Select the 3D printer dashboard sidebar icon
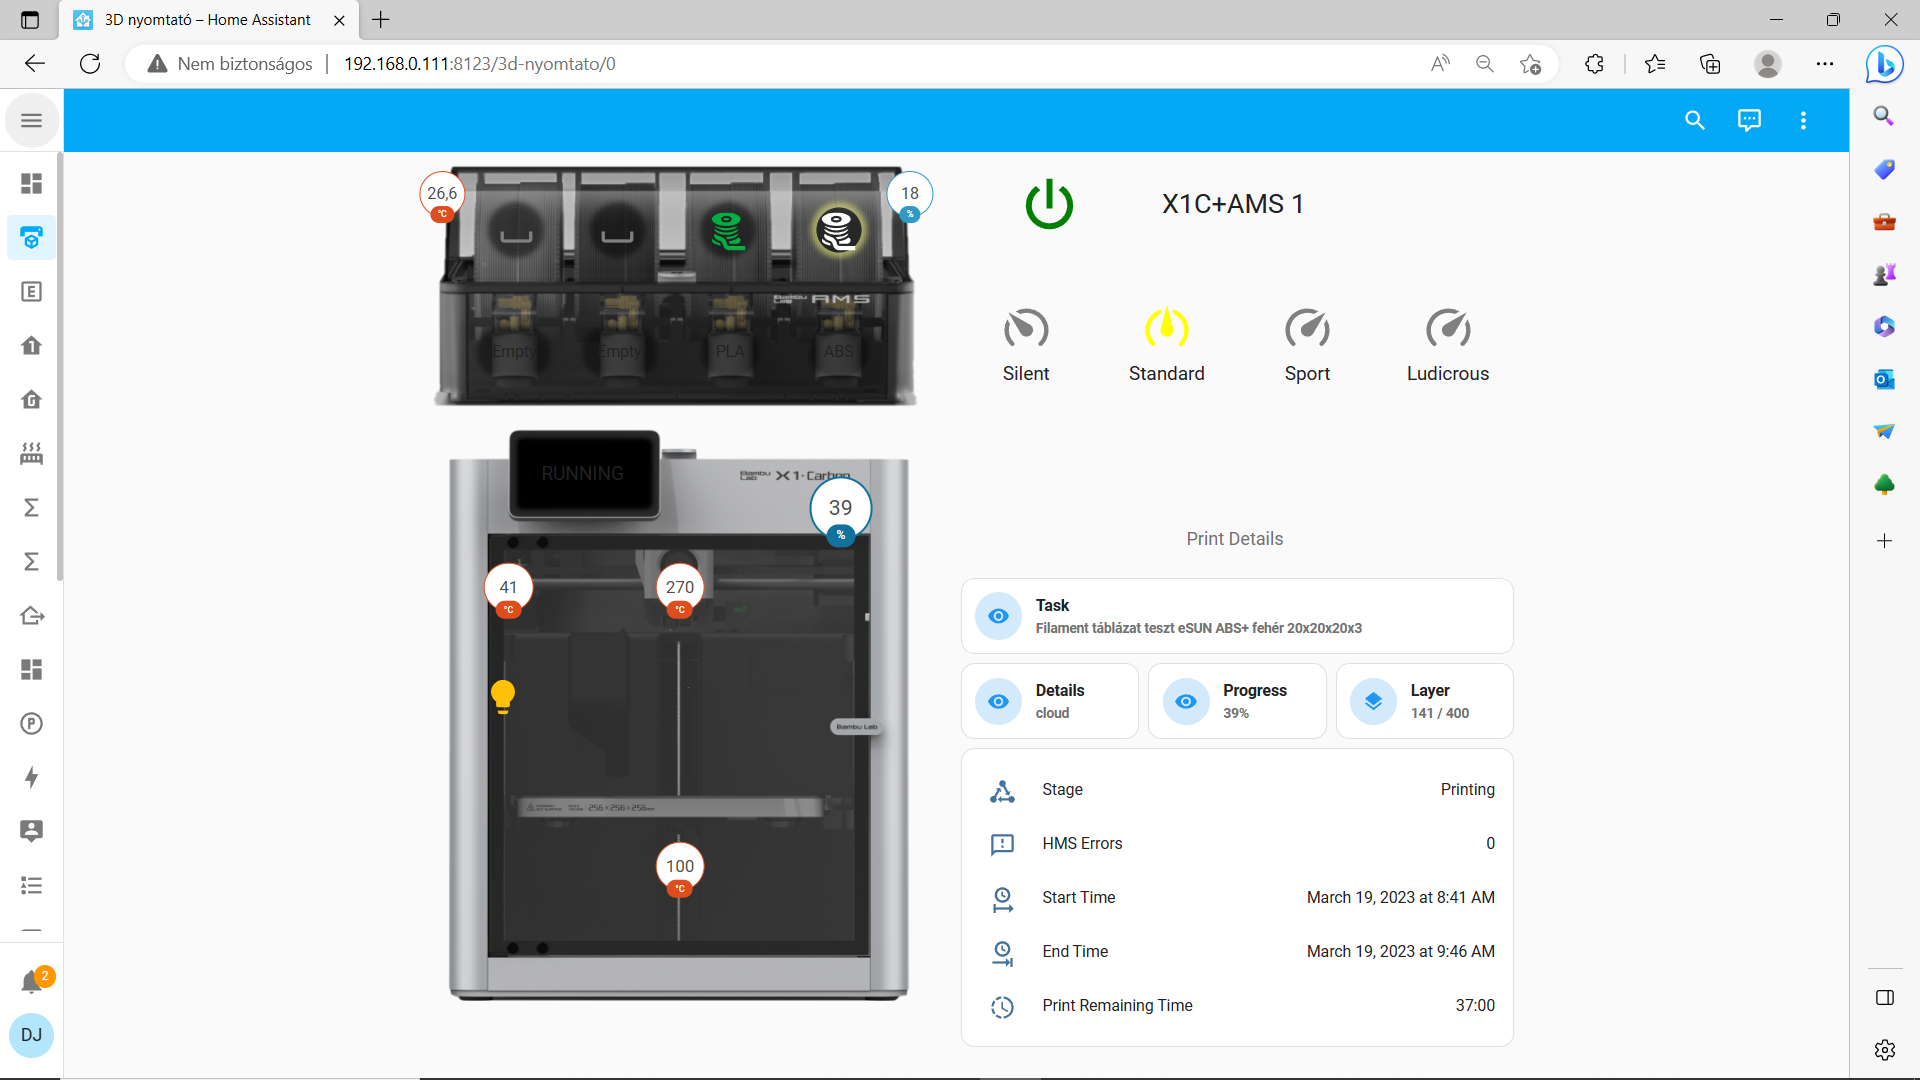This screenshot has height=1080, width=1920. (x=31, y=238)
